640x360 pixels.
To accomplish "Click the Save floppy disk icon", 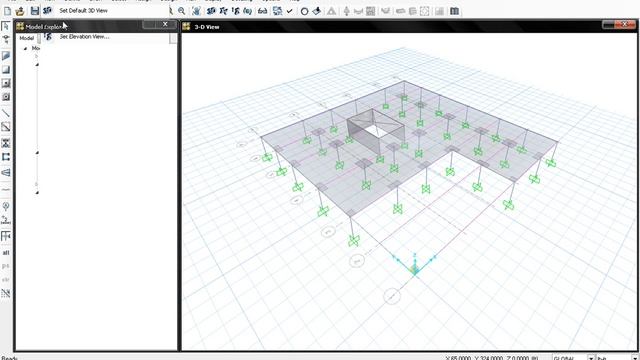I will 35,11.
